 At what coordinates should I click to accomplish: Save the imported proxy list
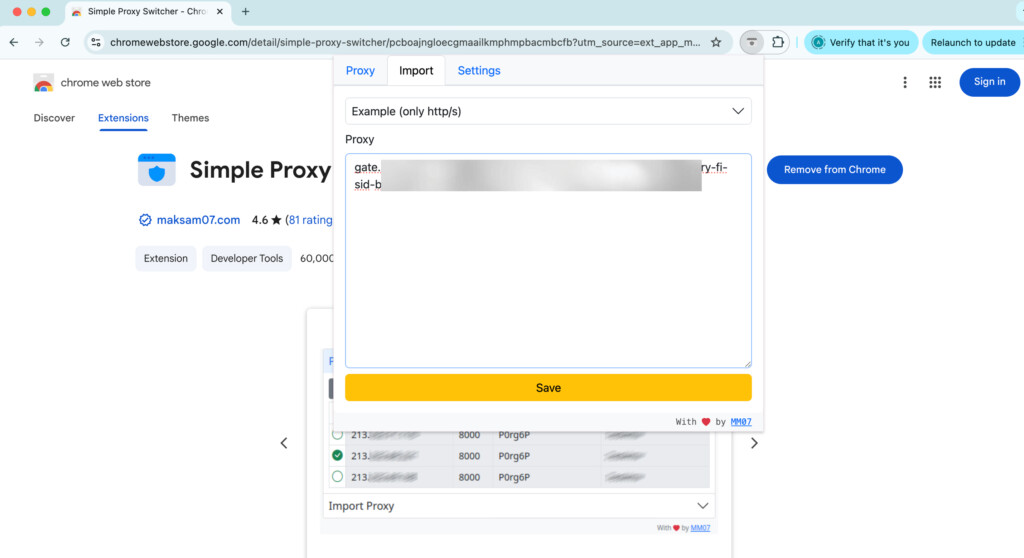point(548,387)
